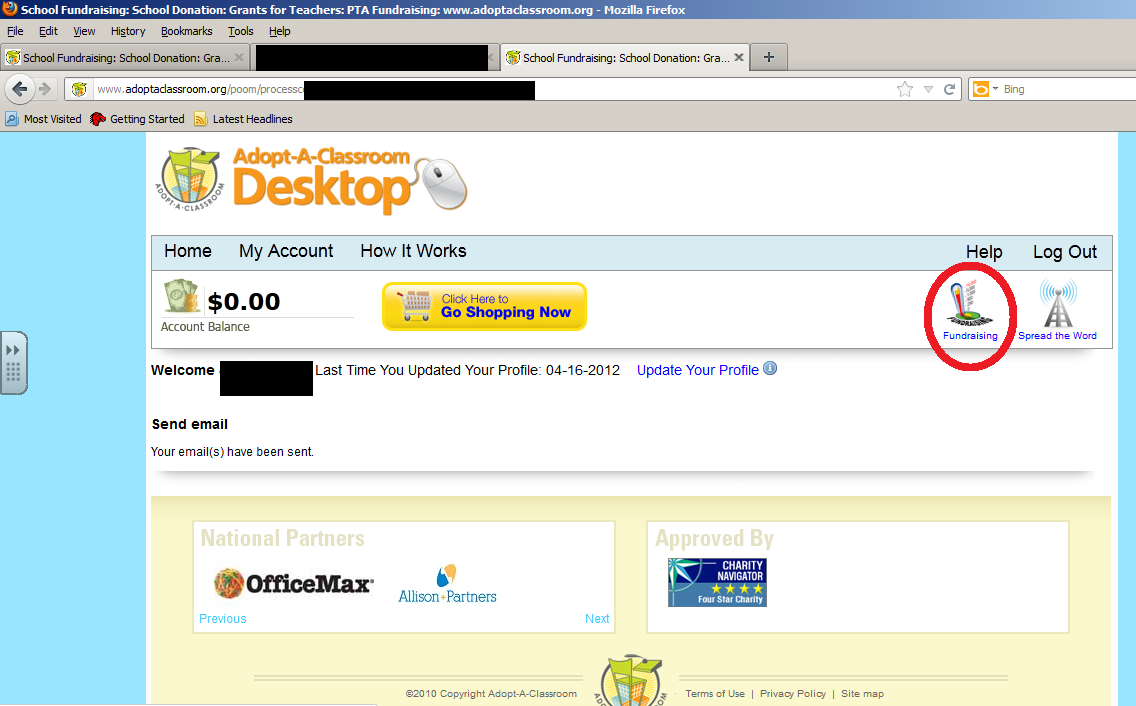
Task: Close the first School Fundraising tab
Action: (x=239, y=57)
